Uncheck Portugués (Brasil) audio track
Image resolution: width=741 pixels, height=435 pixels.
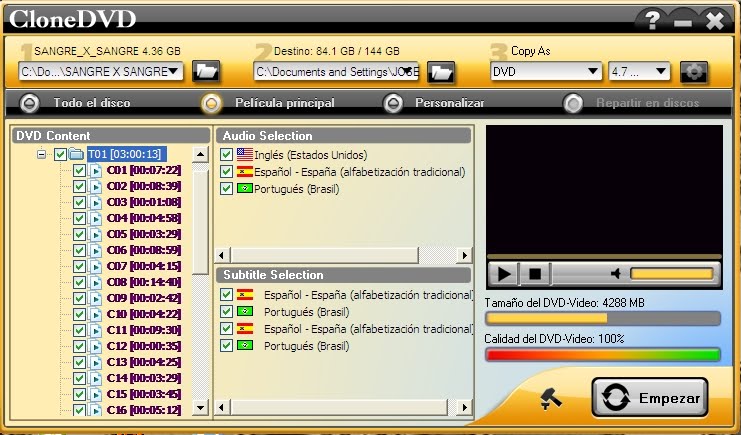(226, 188)
